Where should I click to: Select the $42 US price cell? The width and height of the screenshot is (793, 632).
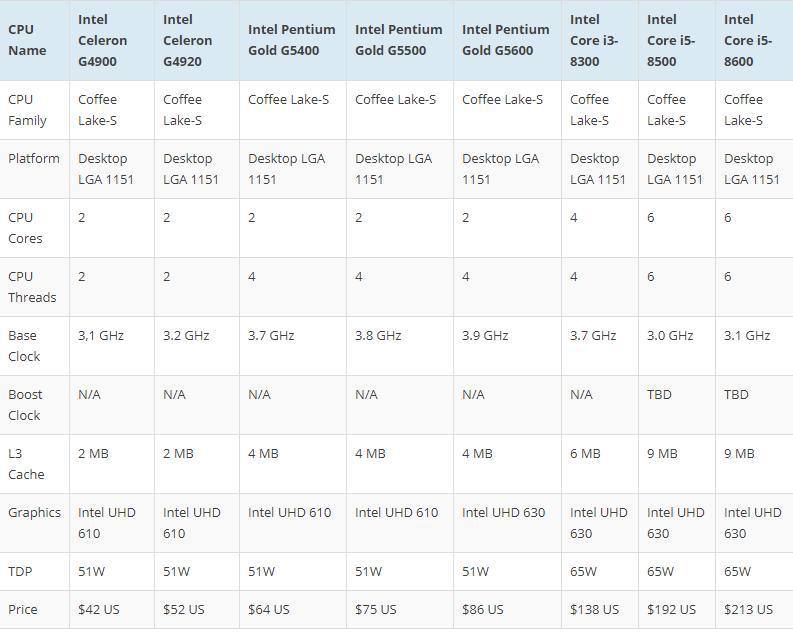[99, 610]
